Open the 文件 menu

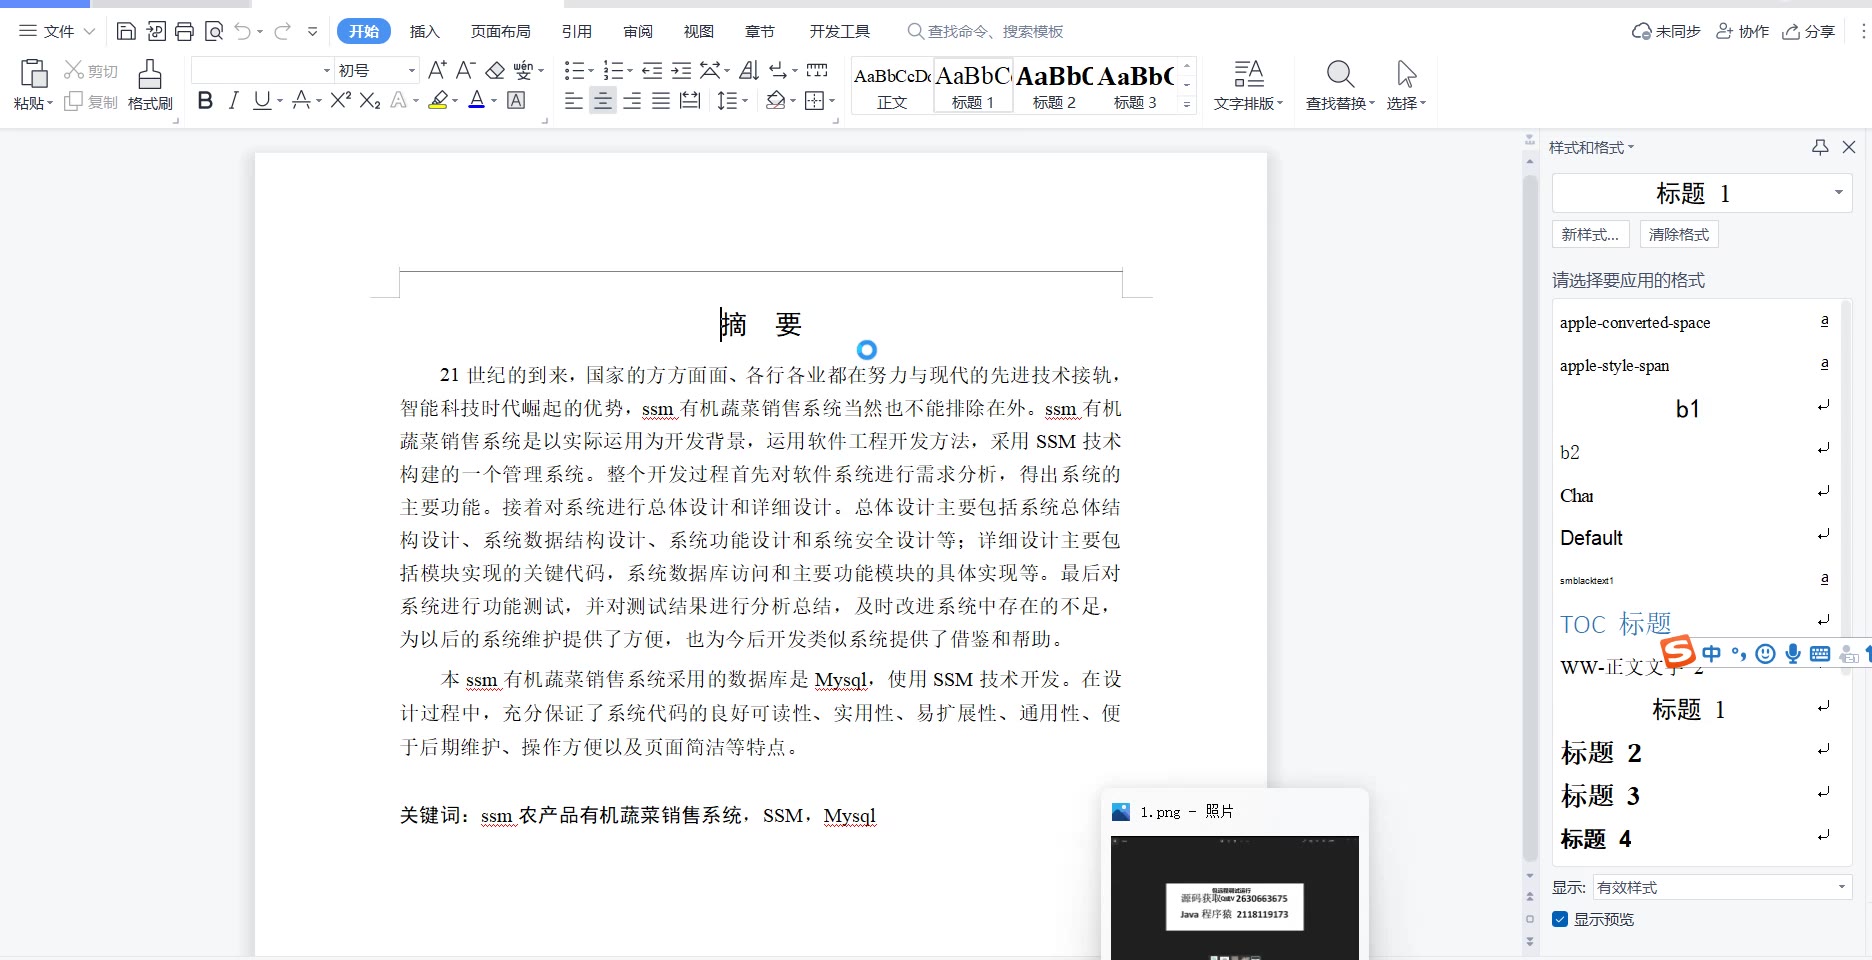coord(57,31)
